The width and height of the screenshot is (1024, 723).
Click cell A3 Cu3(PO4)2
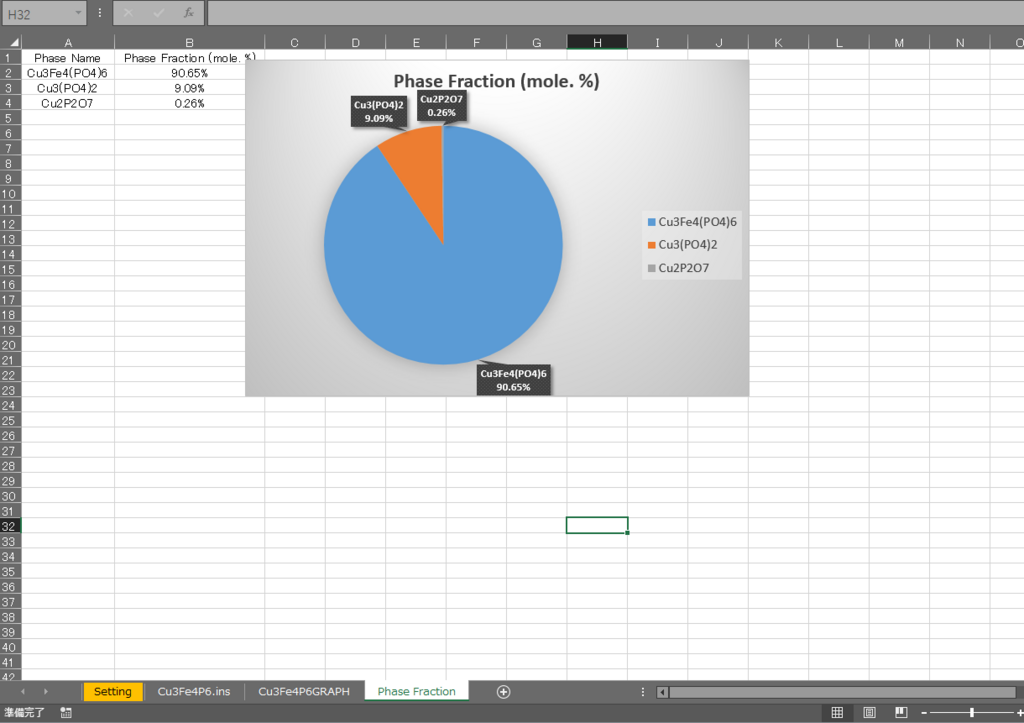(68, 88)
